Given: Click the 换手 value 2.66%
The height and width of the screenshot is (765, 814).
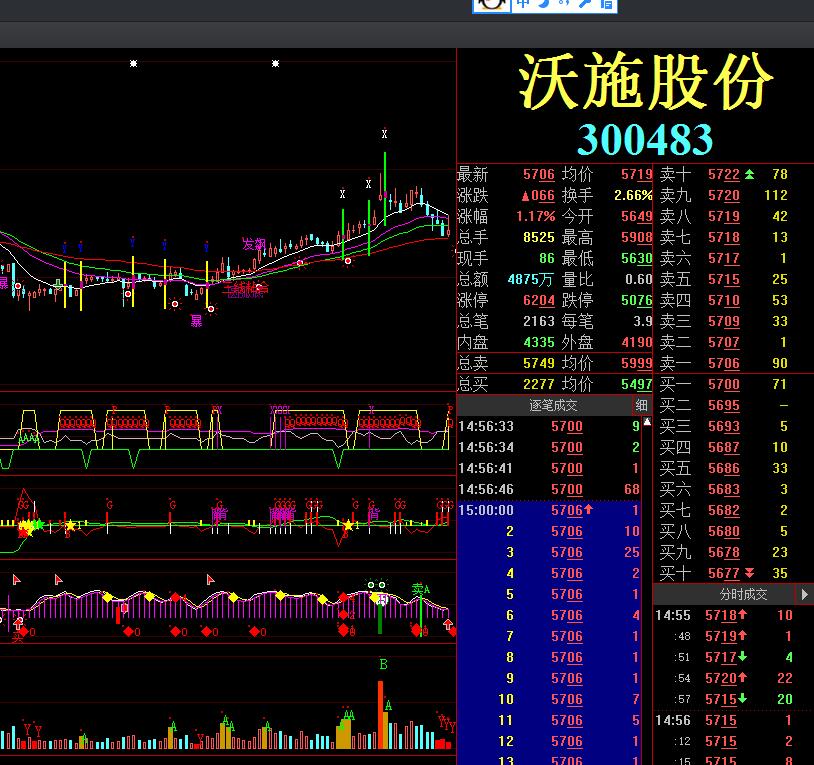Looking at the screenshot, I should (x=633, y=195).
